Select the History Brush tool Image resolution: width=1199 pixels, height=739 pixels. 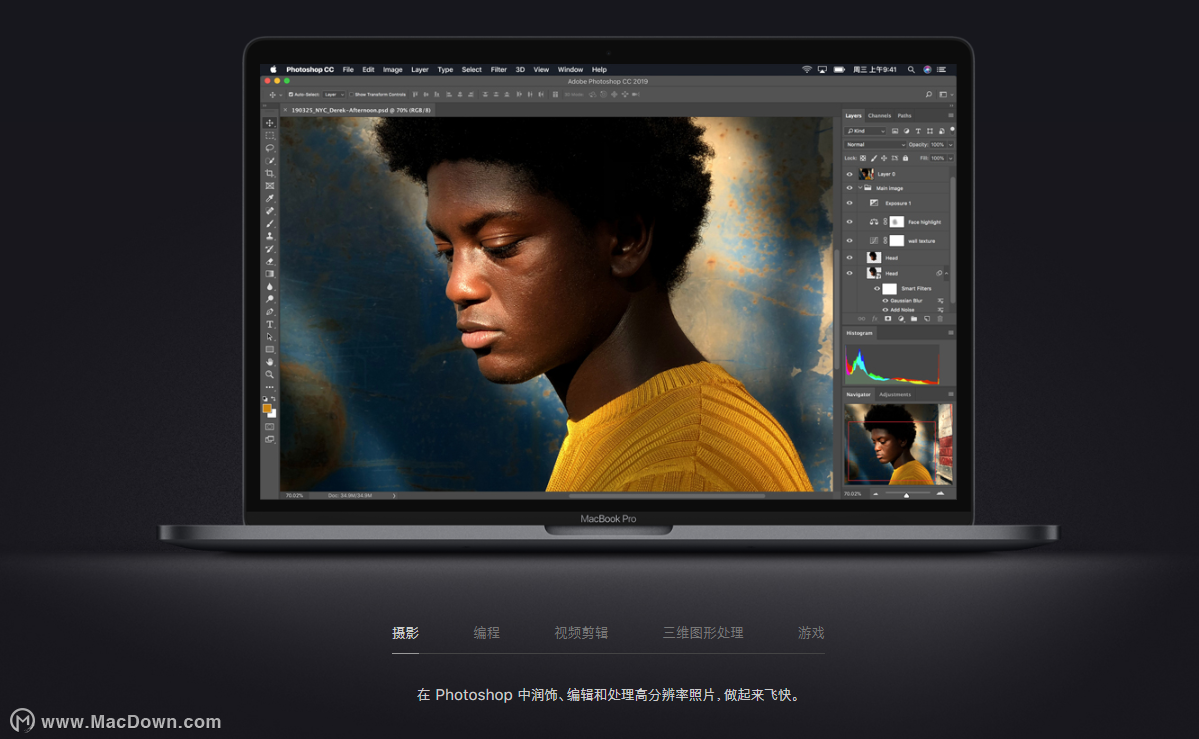coord(269,249)
